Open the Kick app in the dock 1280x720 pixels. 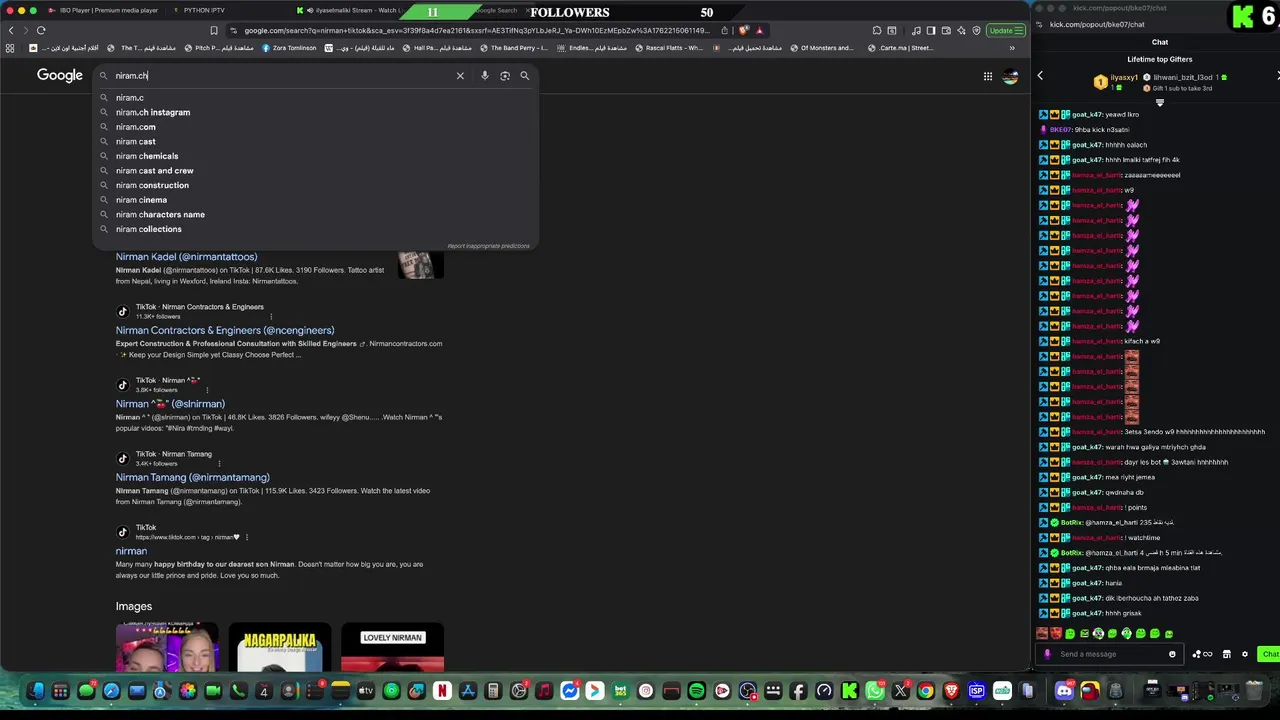tap(850, 691)
